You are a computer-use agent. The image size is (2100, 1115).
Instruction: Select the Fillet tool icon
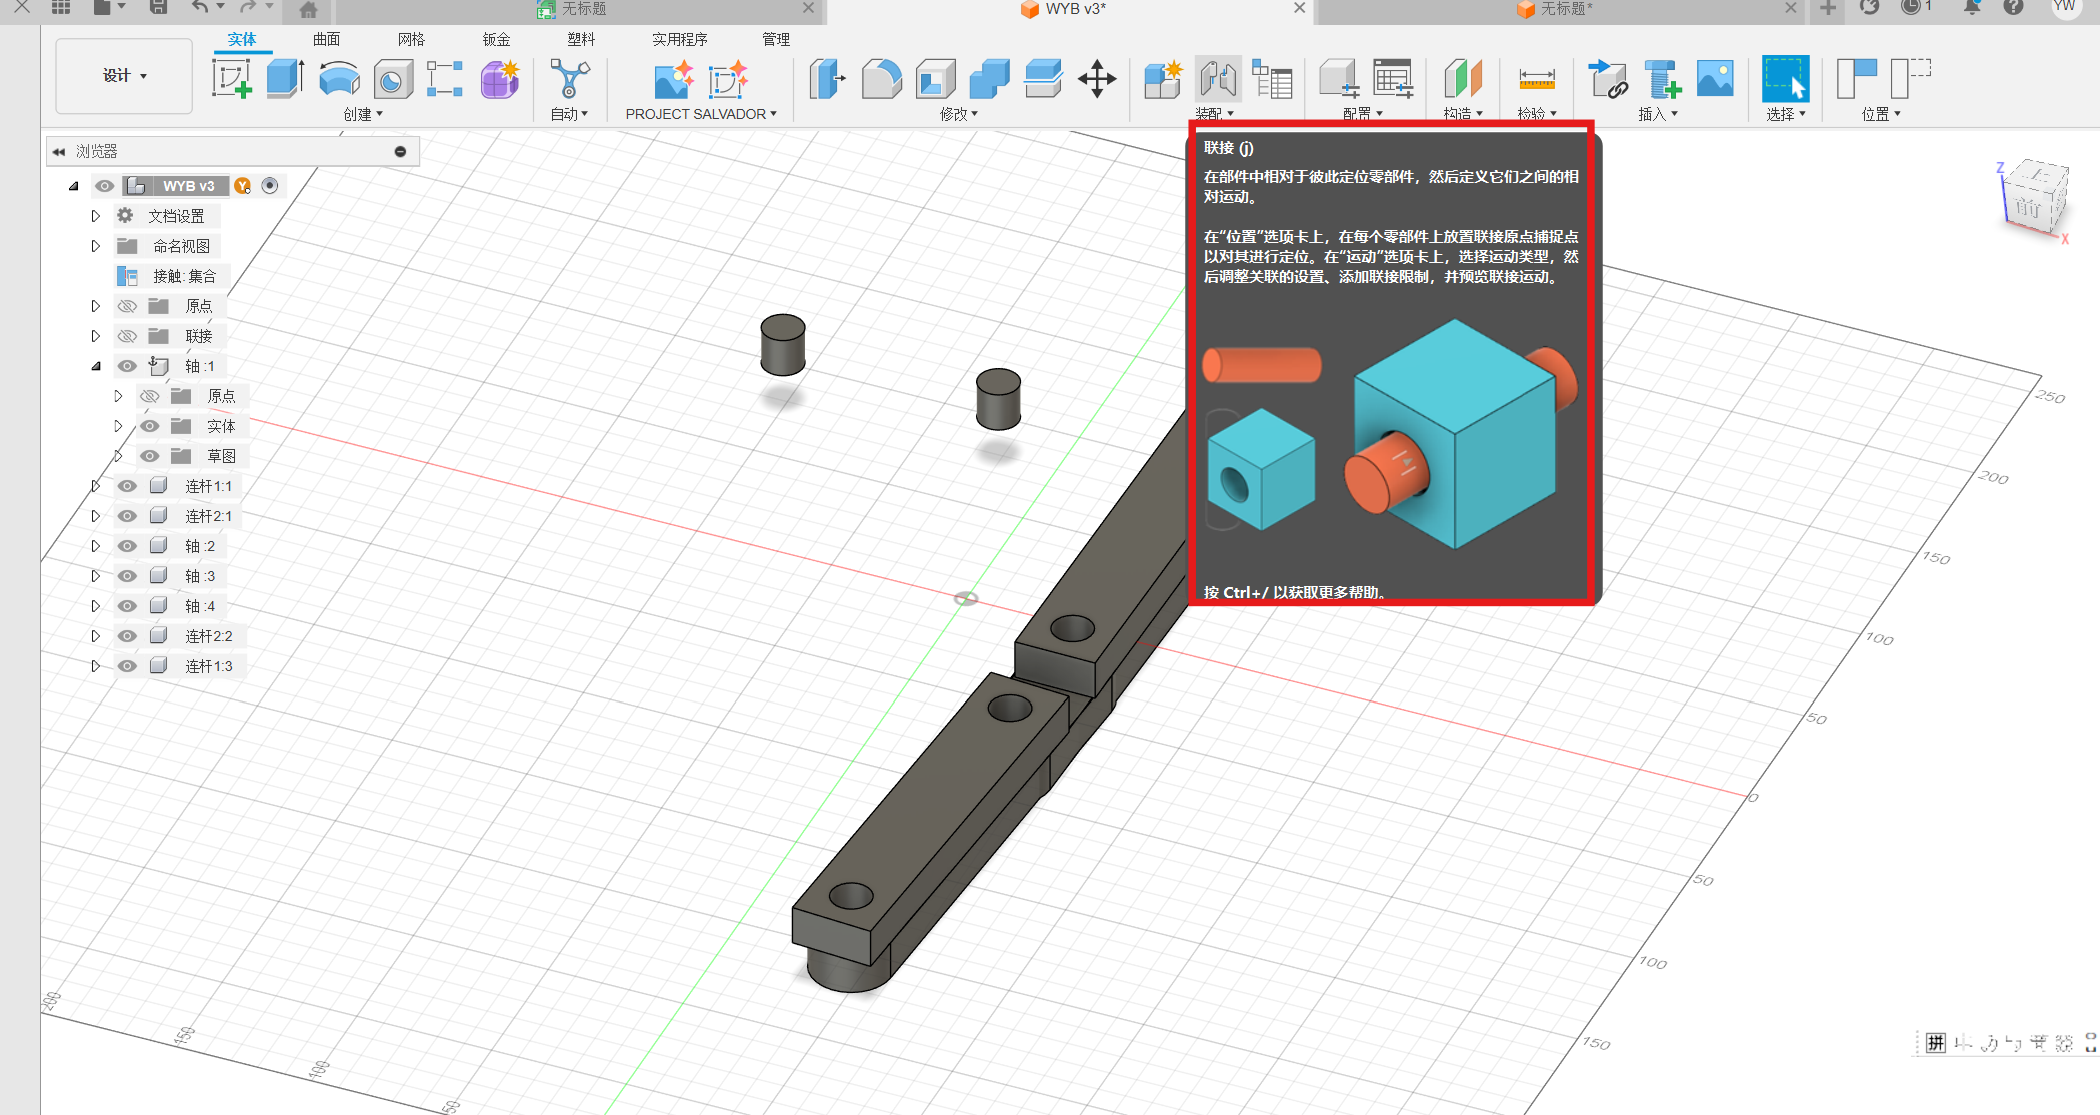point(881,79)
